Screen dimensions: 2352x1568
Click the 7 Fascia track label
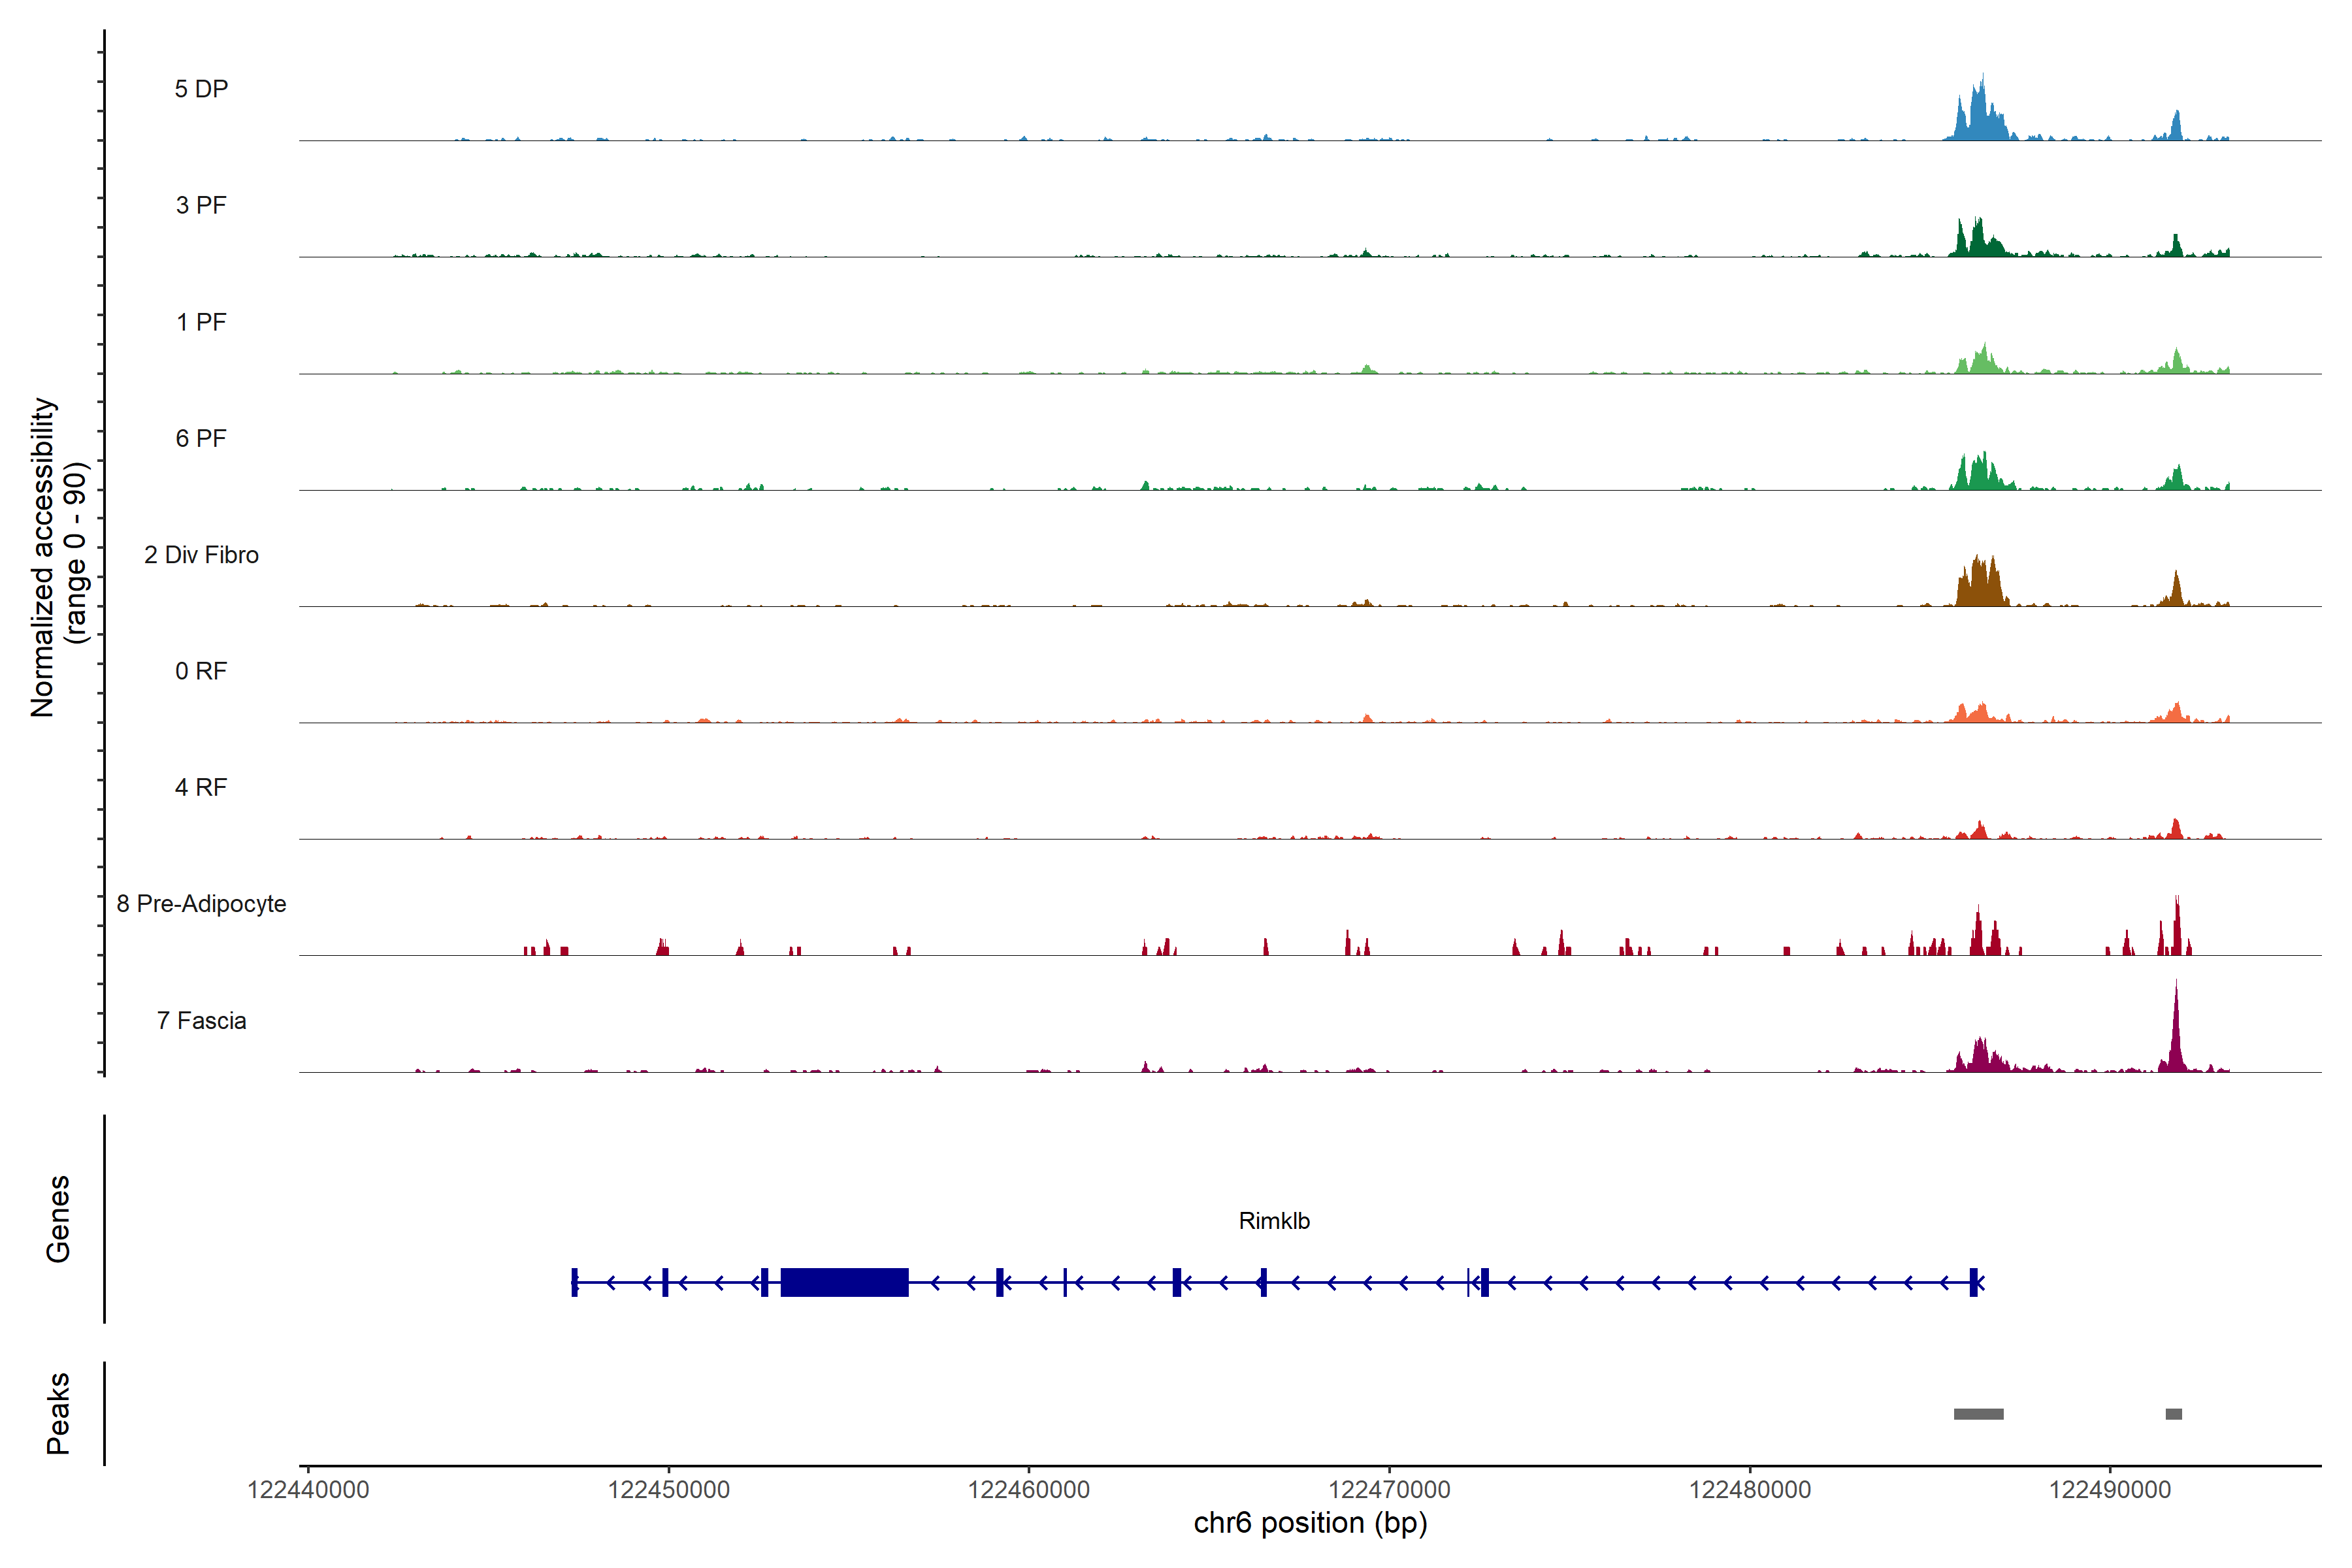[x=201, y=1021]
